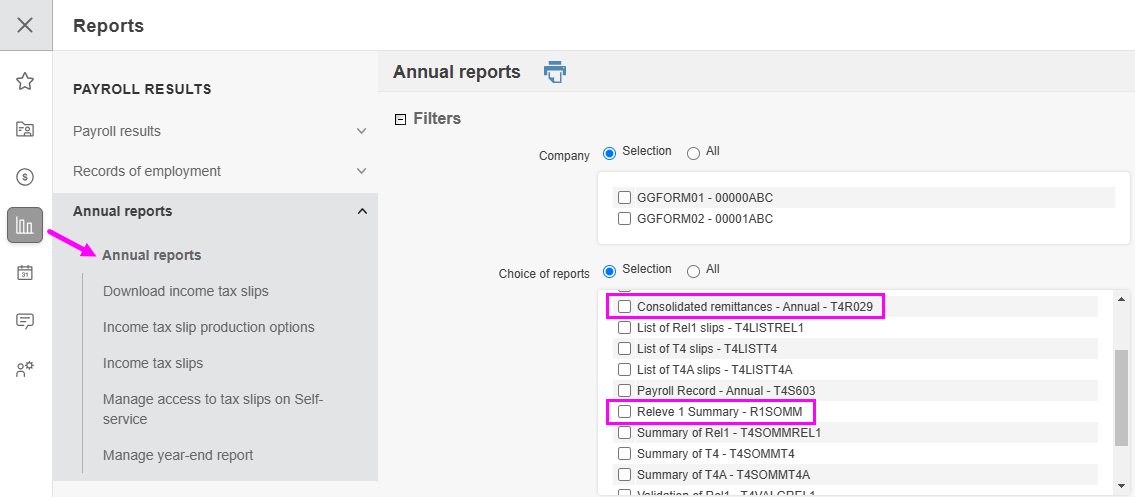Click the printer icon beside Annual reports

pyautogui.click(x=554, y=72)
